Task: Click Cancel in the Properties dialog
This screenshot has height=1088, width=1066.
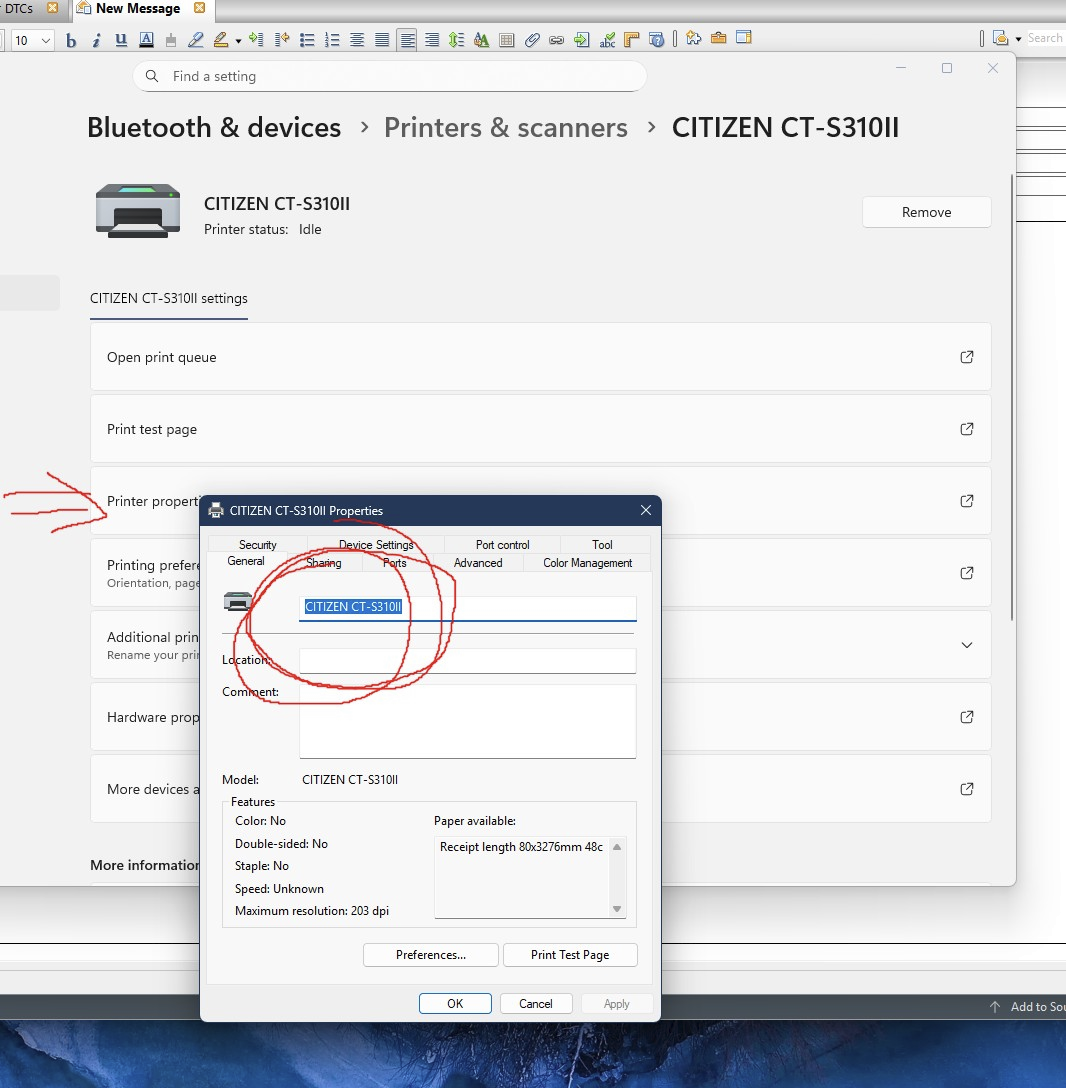Action: pyautogui.click(x=536, y=1003)
